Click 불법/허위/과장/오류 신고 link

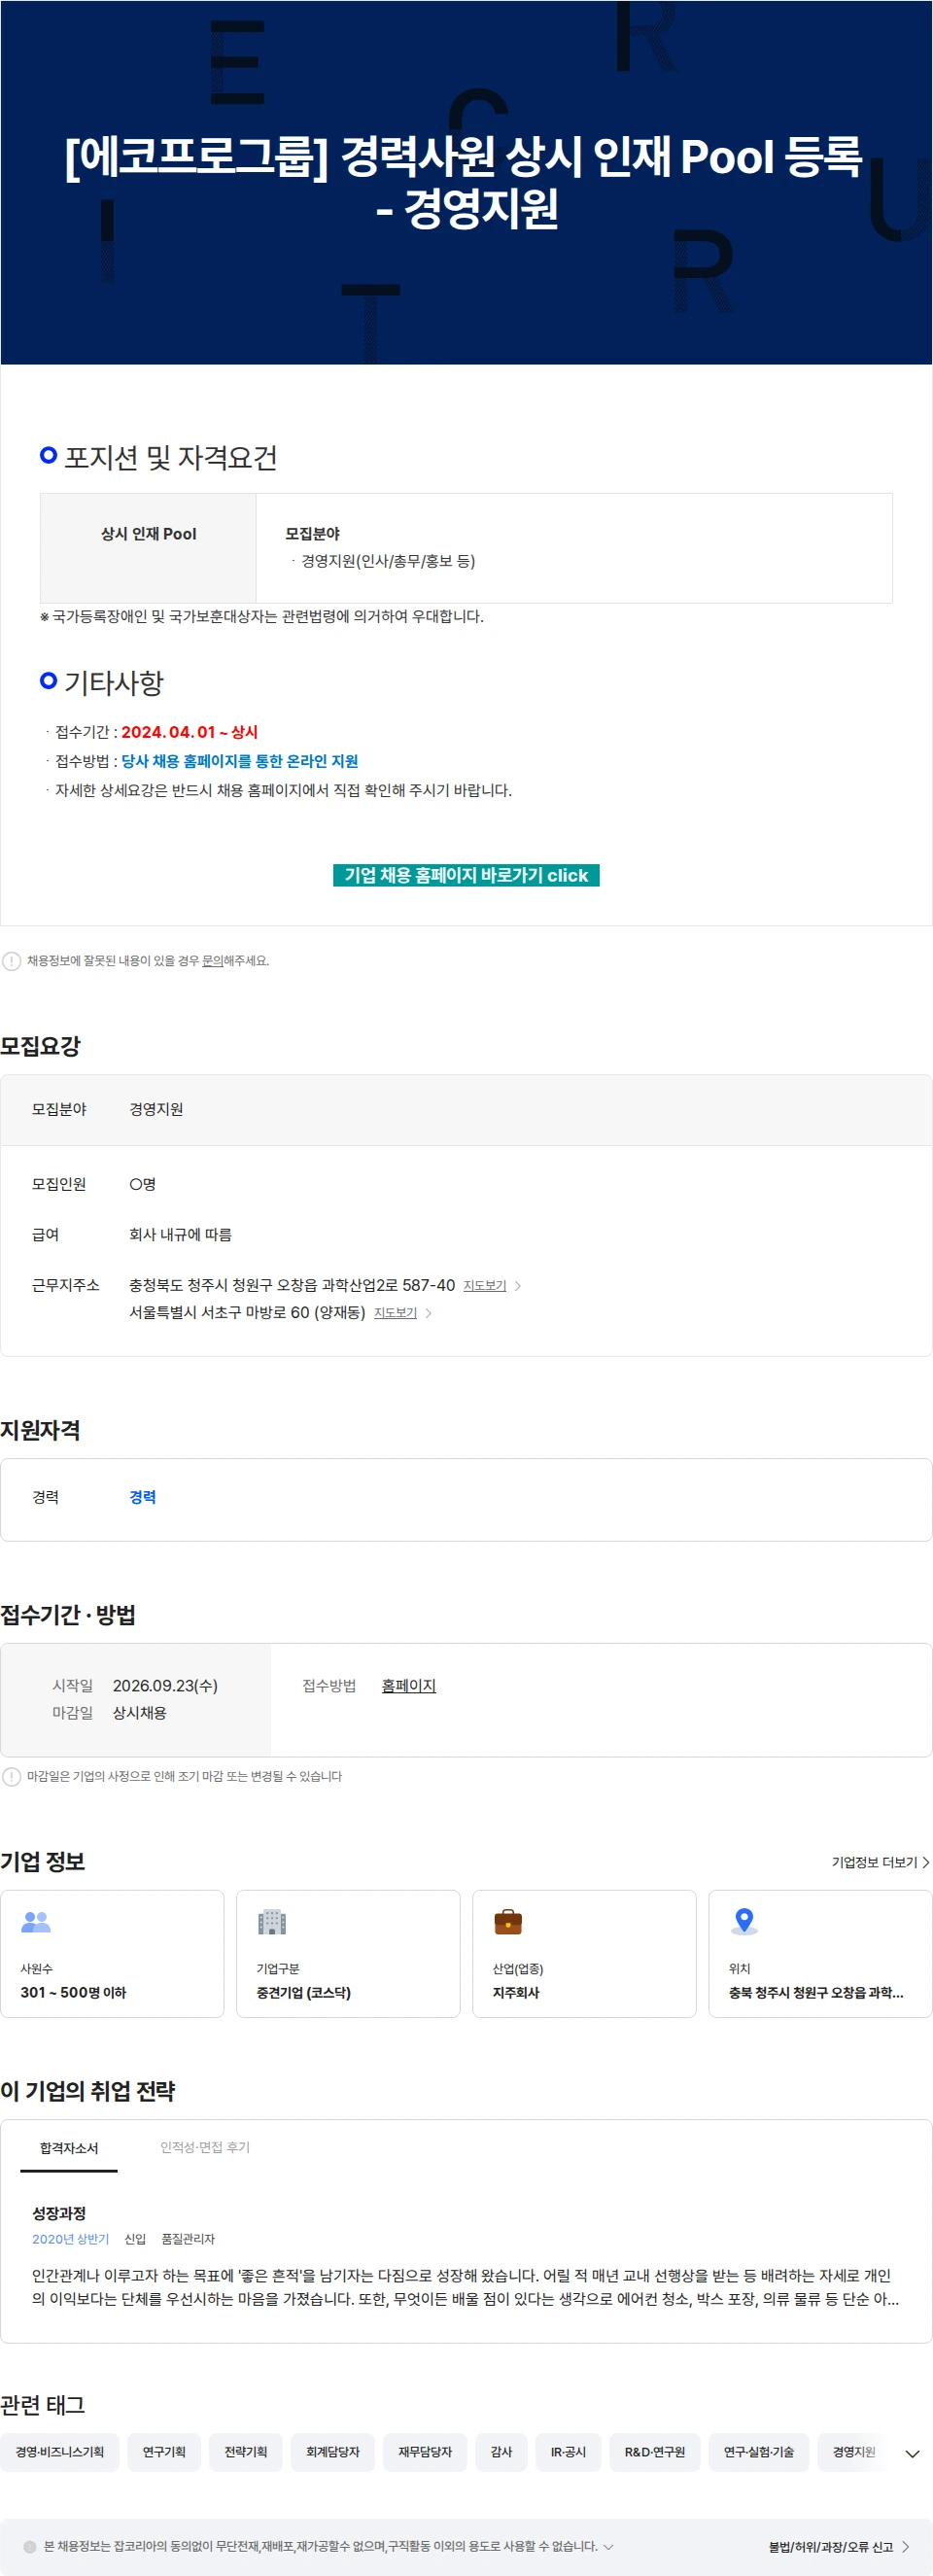coord(830,2547)
